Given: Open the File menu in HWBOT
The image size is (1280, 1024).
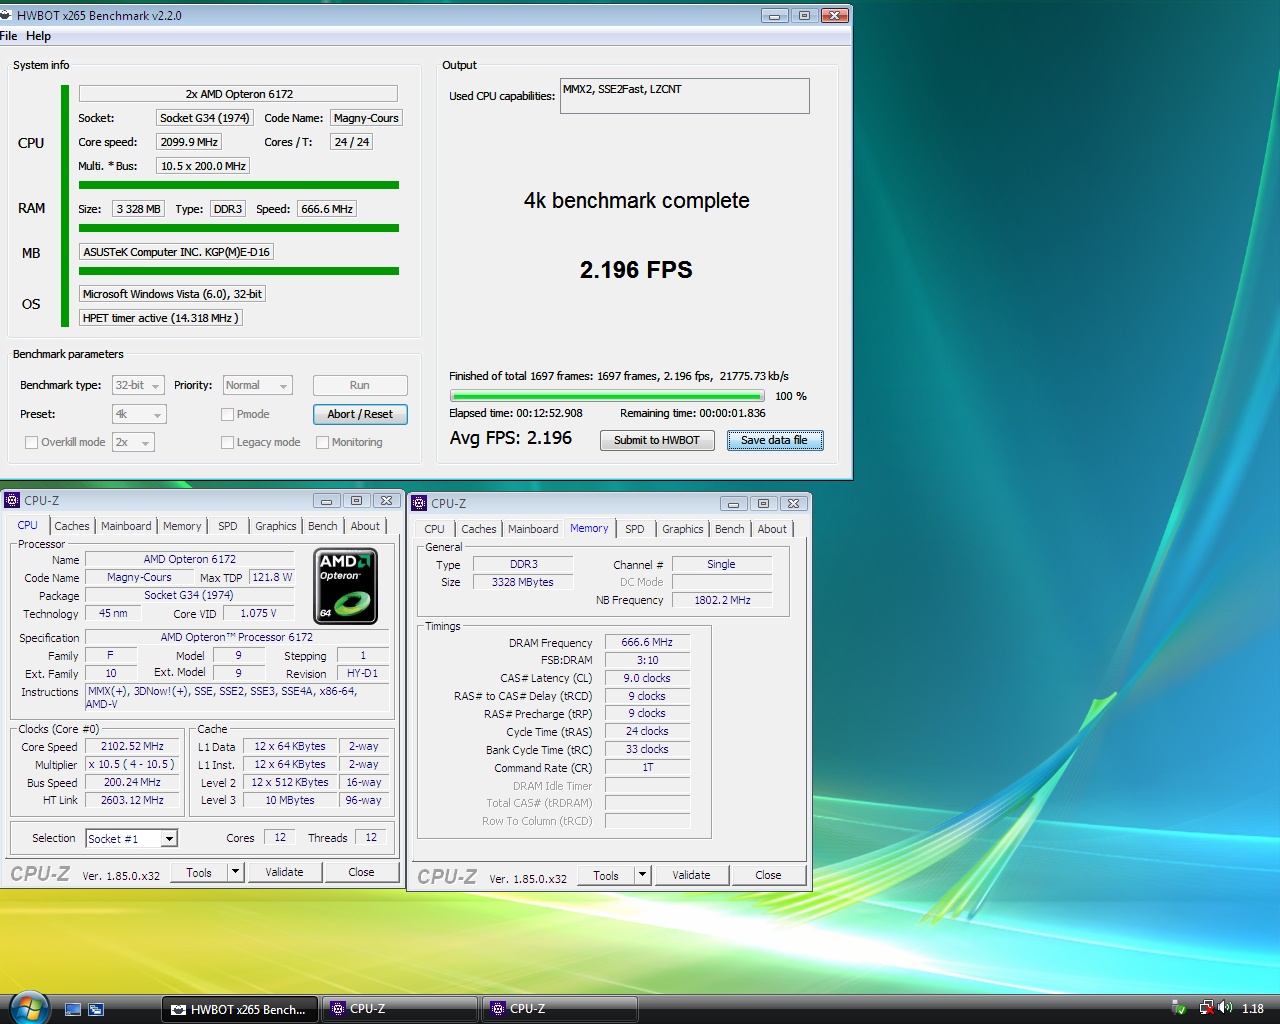Looking at the screenshot, I should 9,36.
